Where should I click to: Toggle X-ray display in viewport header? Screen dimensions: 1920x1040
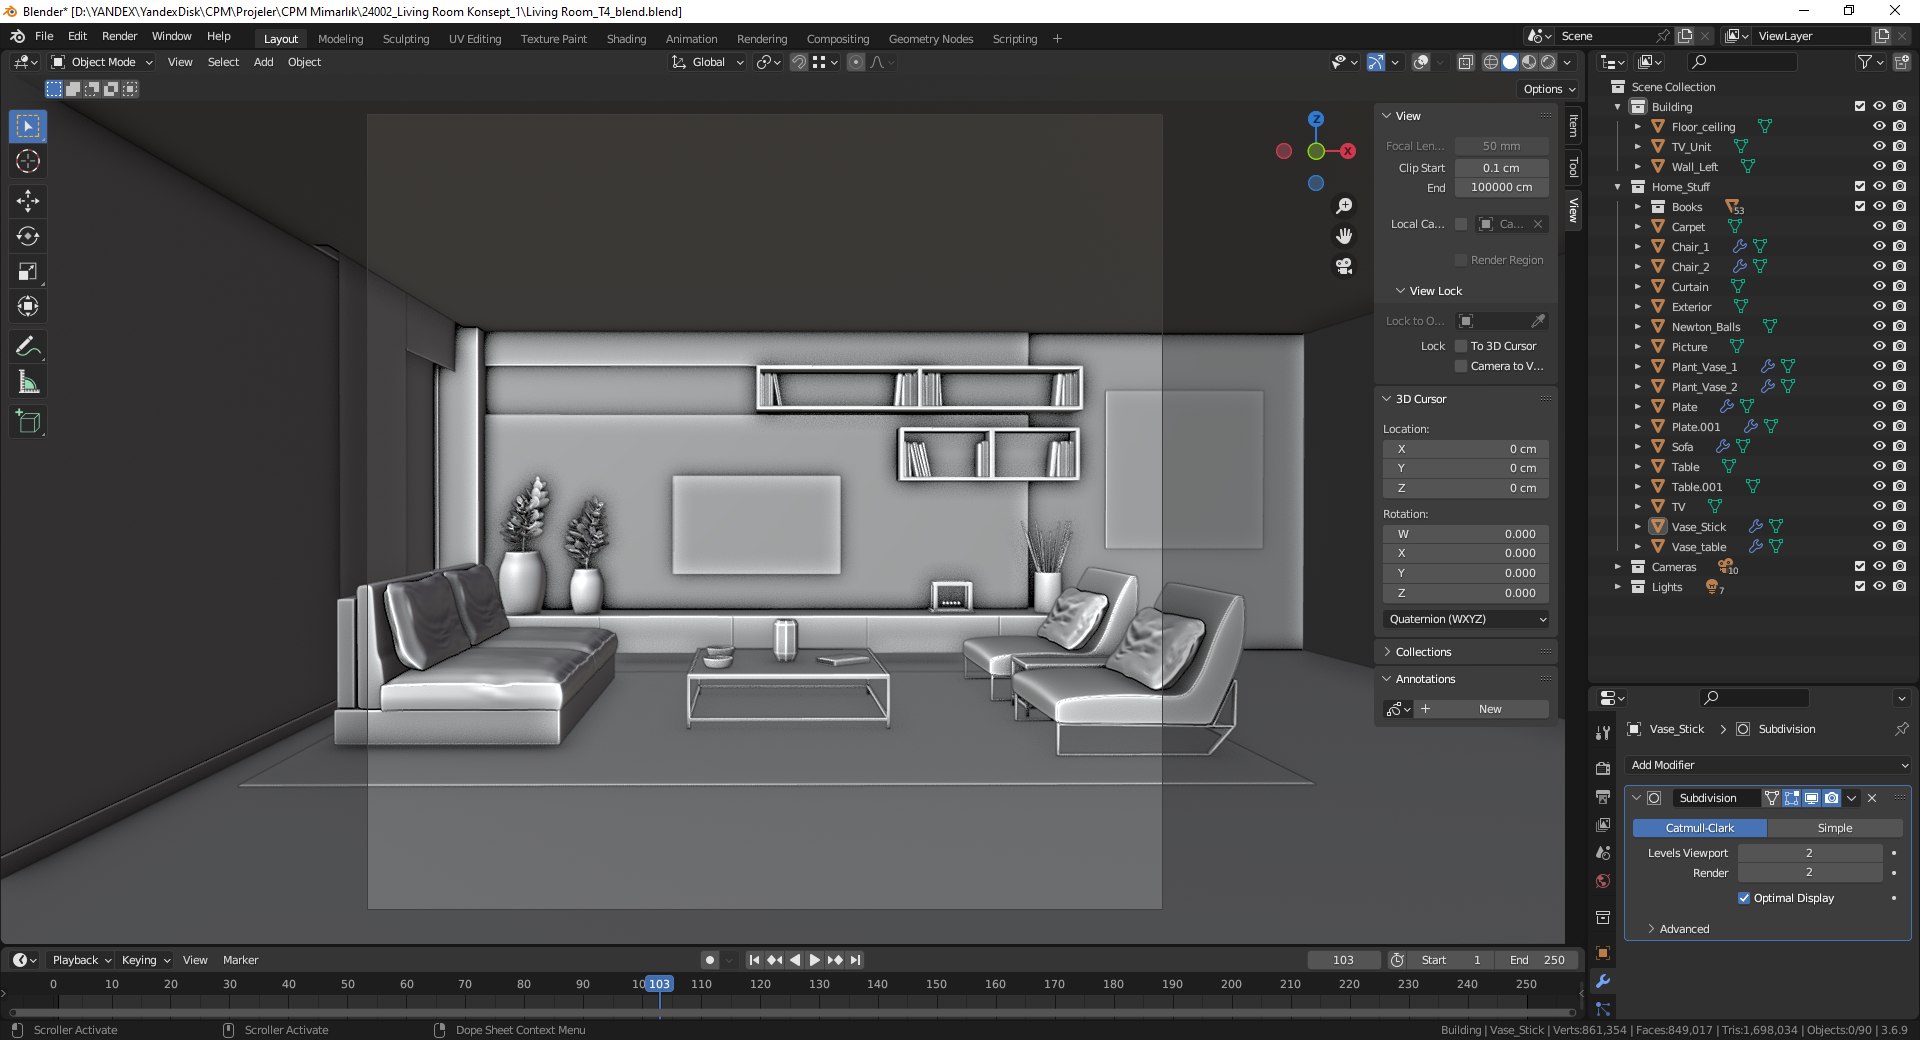[x=1465, y=62]
